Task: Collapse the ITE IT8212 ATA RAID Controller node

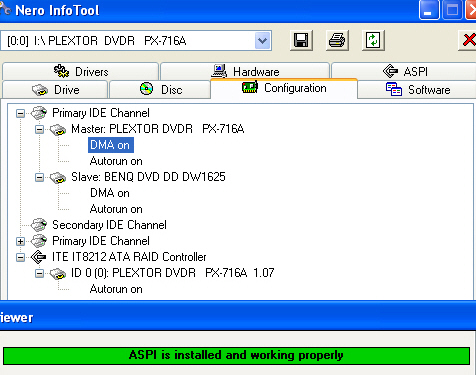Action: (20, 257)
